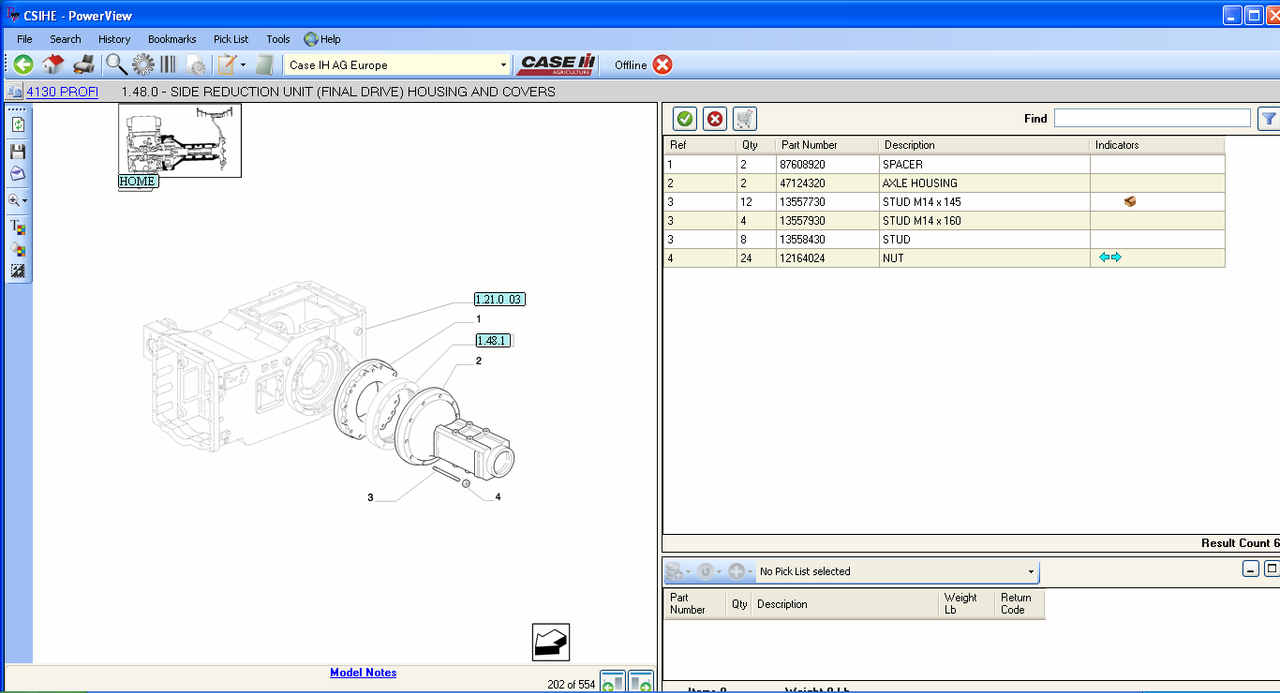The width and height of the screenshot is (1280, 693).
Task: Click the save diskette icon in sidebar
Action: (x=18, y=151)
